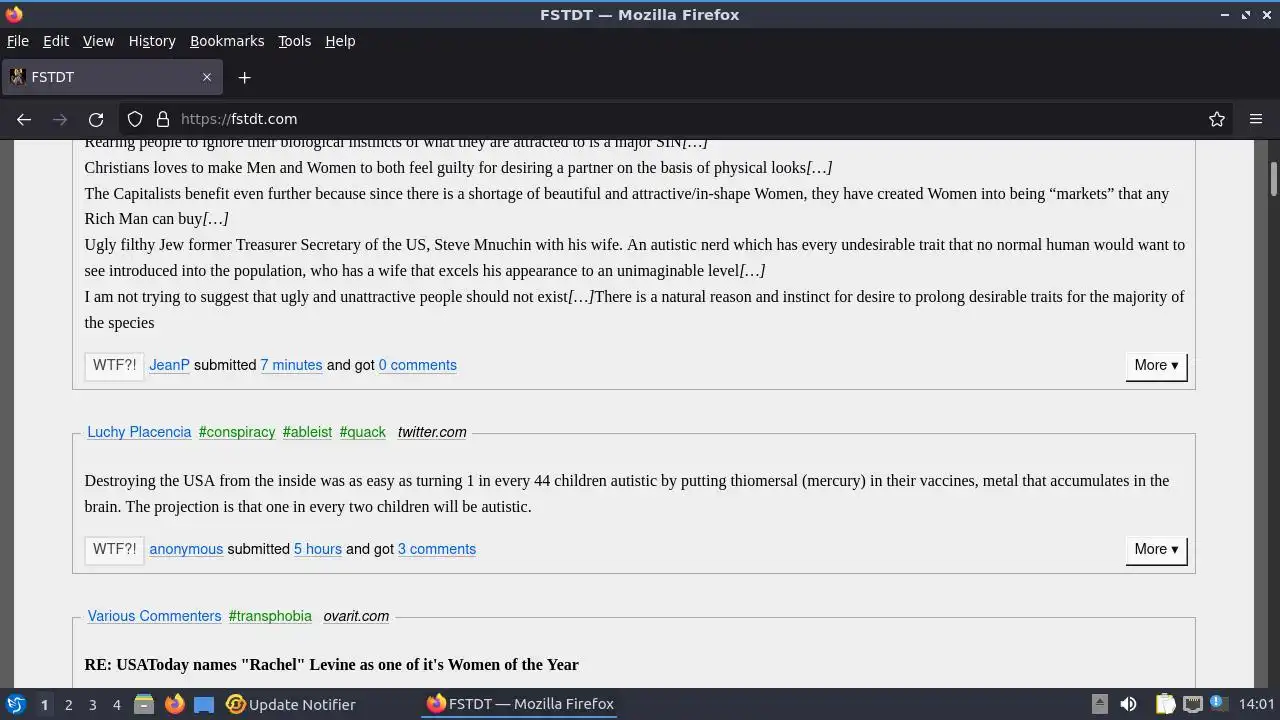This screenshot has height=720, width=1280.
Task: Expand More dropdown on JeanP's post
Action: 1156,365
